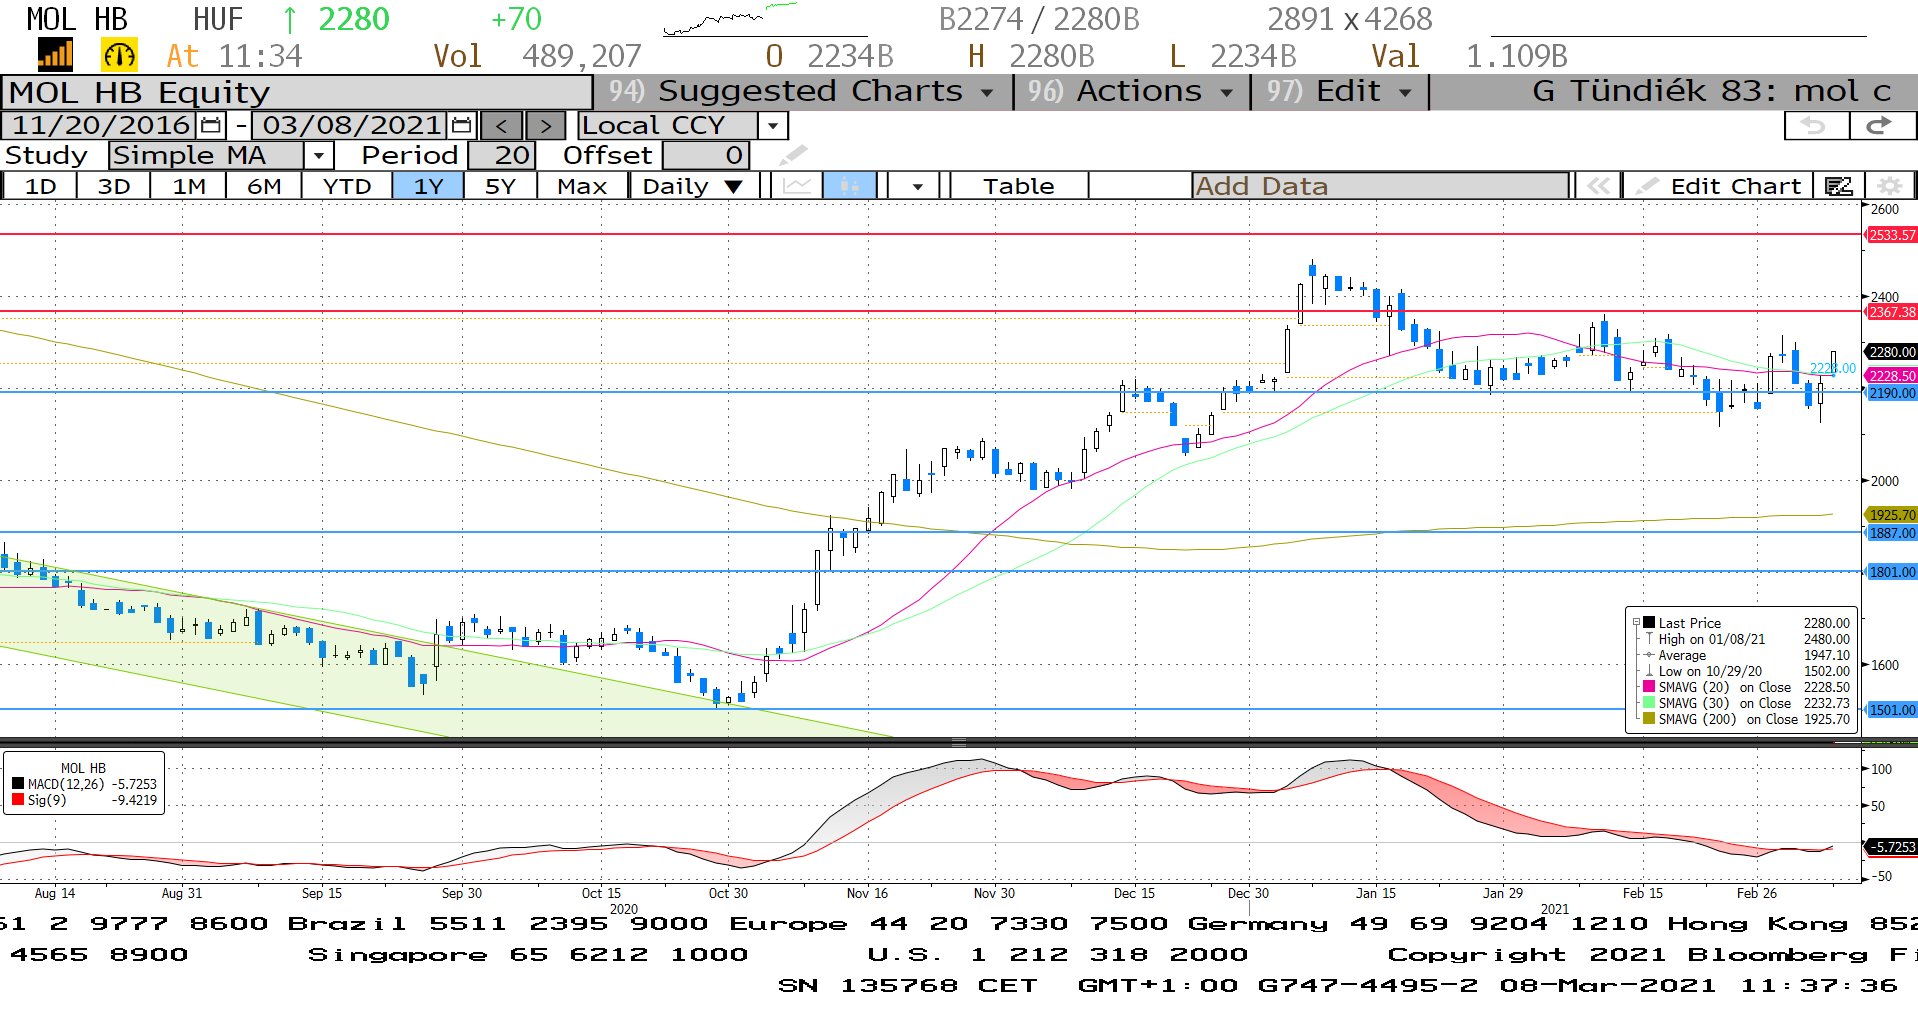The image size is (1918, 1025).
Task: Click the end date field 03/08/2021
Action: 350,126
